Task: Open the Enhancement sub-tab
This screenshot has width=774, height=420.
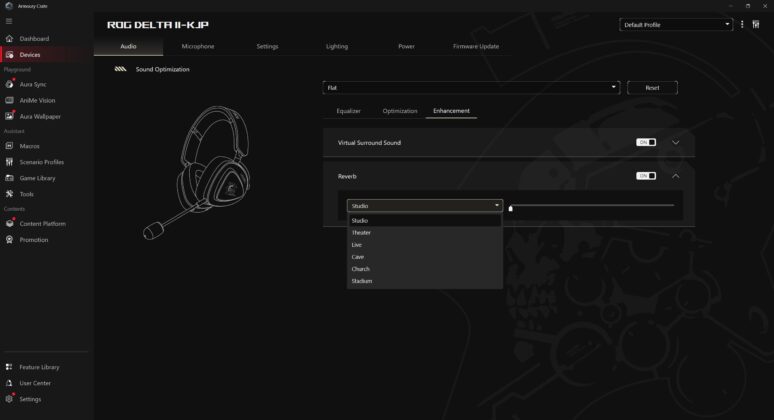Action: (451, 111)
